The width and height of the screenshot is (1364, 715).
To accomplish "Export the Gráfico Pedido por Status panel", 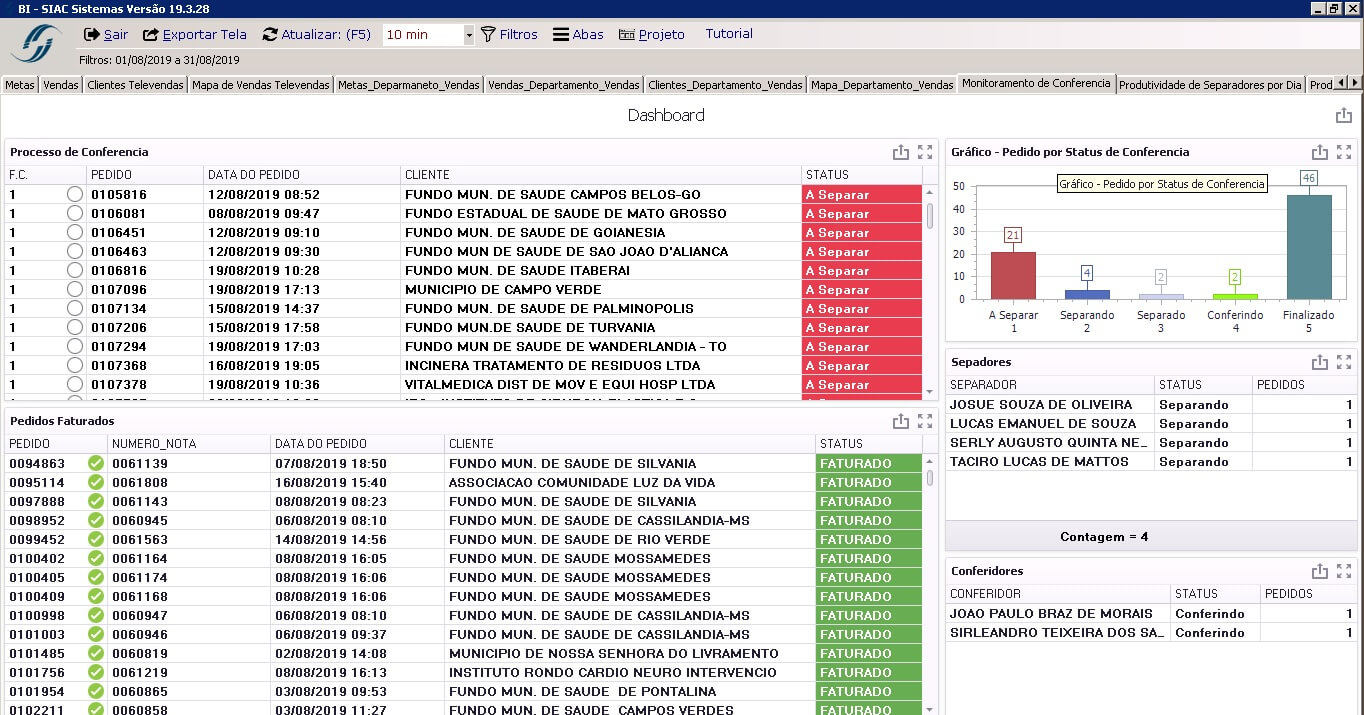I will [1319, 152].
